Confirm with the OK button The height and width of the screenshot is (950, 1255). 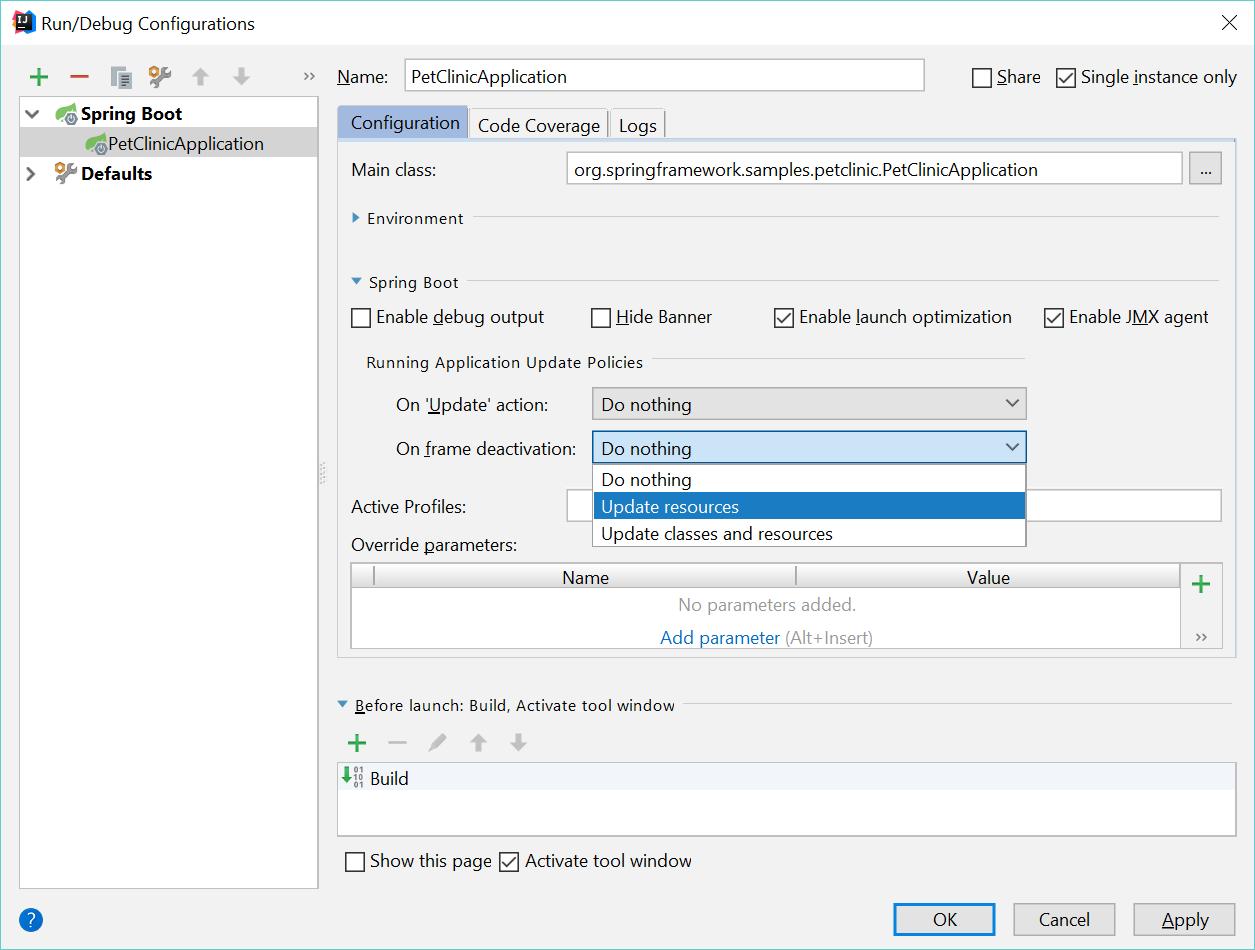click(944, 920)
